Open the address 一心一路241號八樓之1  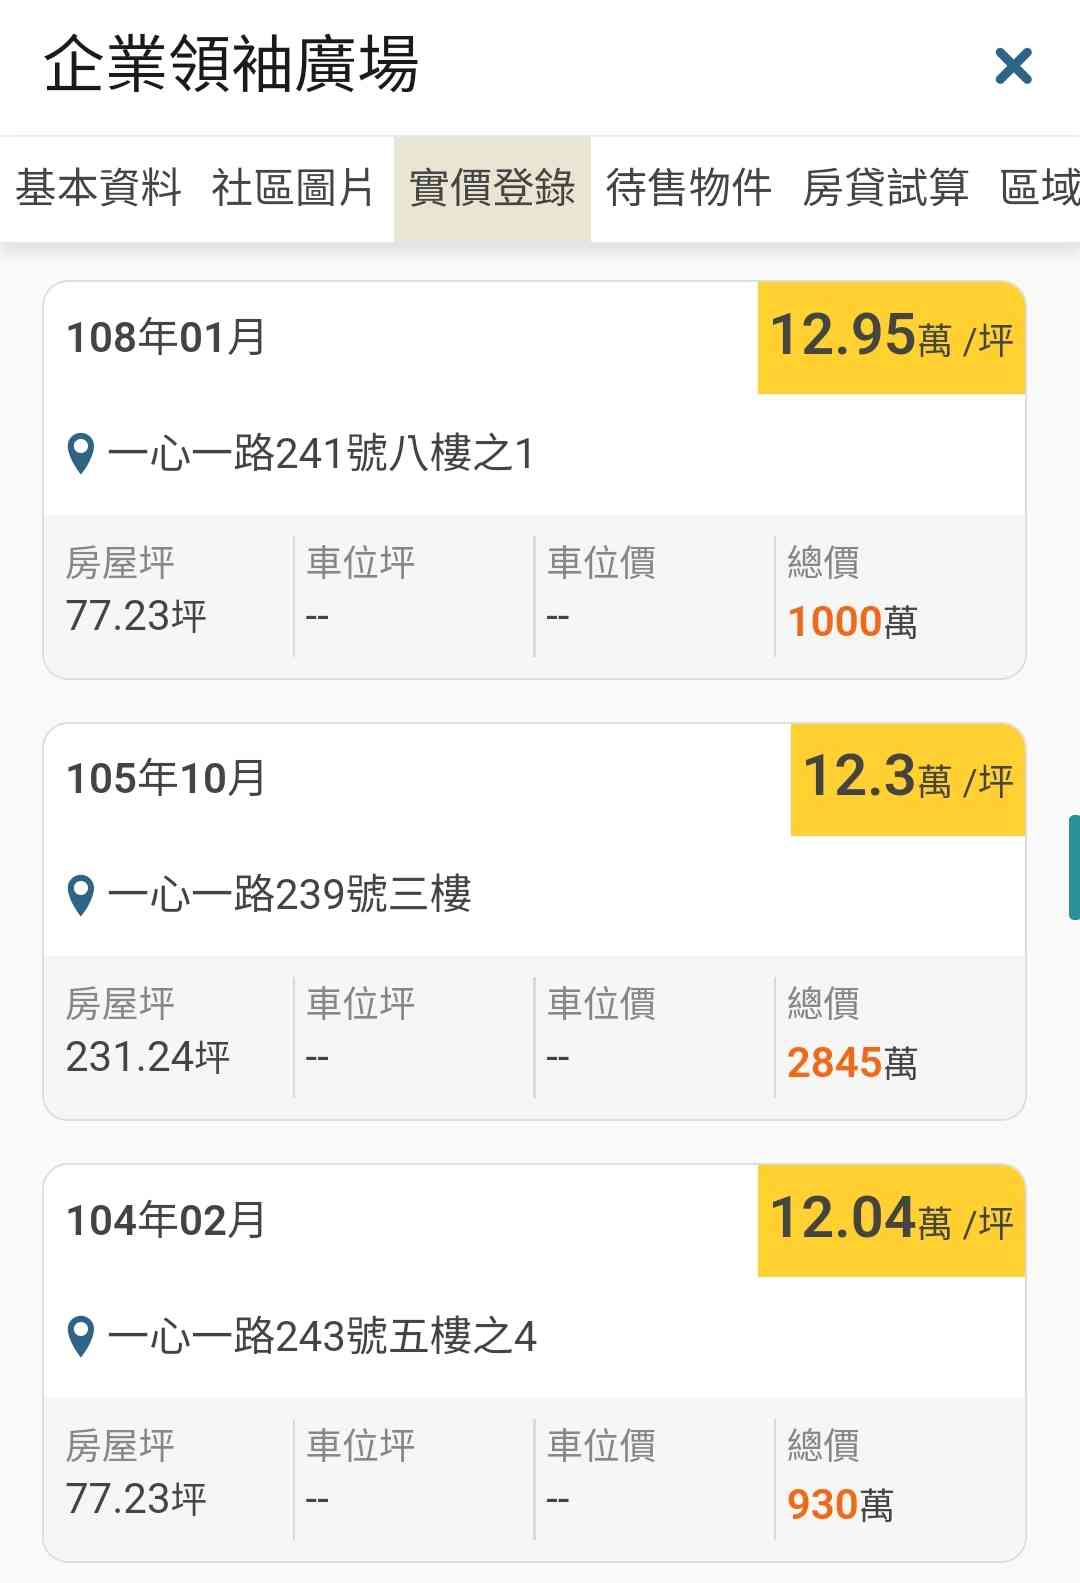click(x=320, y=454)
